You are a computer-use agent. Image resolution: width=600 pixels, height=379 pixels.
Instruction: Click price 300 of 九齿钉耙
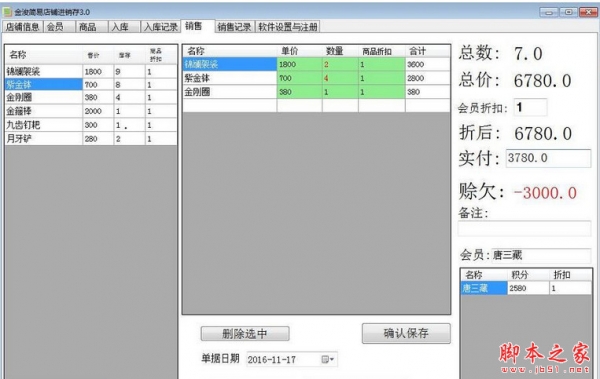click(x=98, y=125)
